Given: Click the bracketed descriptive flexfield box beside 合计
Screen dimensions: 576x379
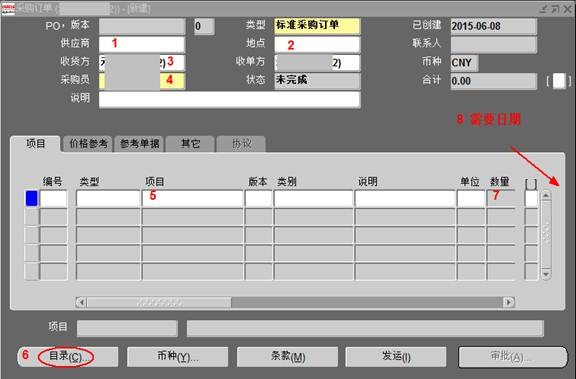Looking at the screenshot, I should coord(559,81).
